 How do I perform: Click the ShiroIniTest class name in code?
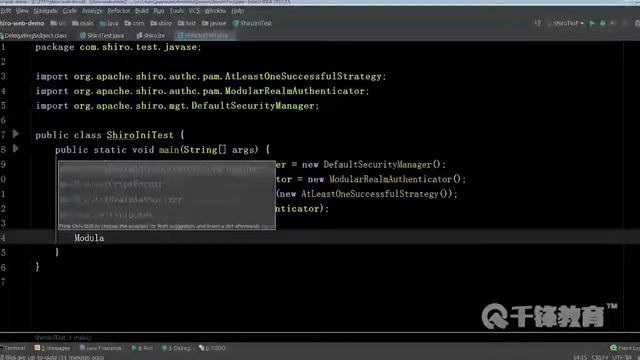140,135
